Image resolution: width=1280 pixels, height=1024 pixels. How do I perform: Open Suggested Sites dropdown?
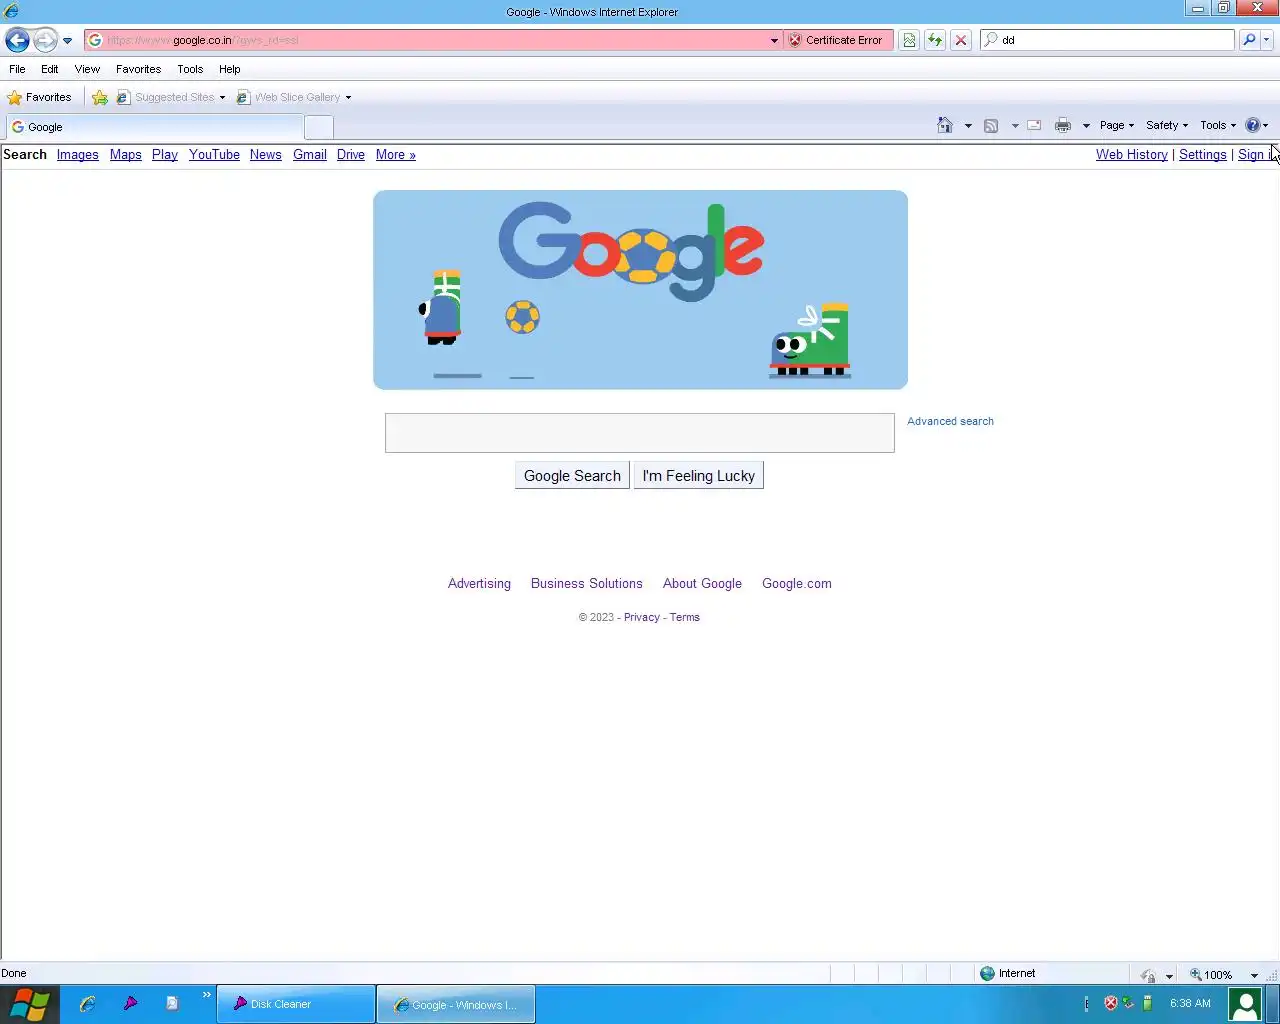(171, 97)
